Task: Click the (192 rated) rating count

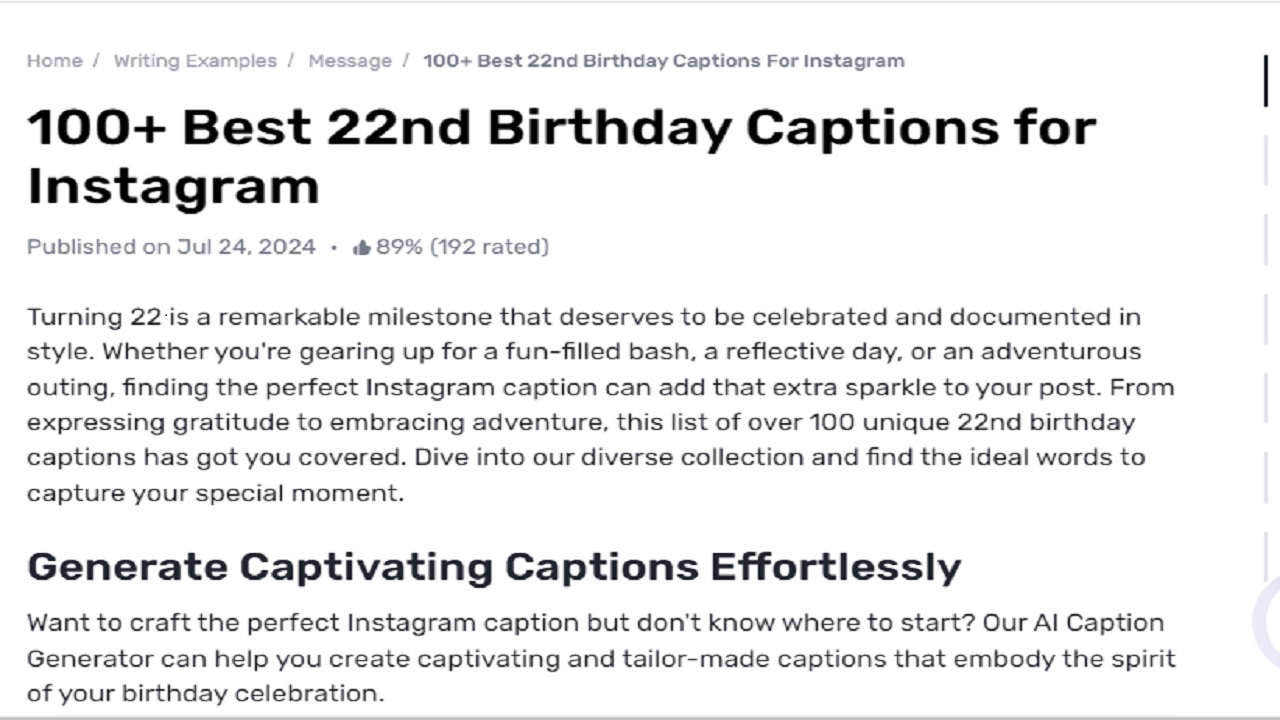Action: pyautogui.click(x=489, y=246)
